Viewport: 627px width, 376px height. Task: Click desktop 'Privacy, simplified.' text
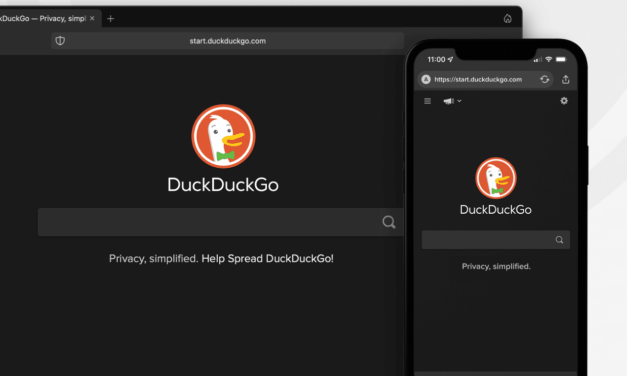(x=154, y=259)
